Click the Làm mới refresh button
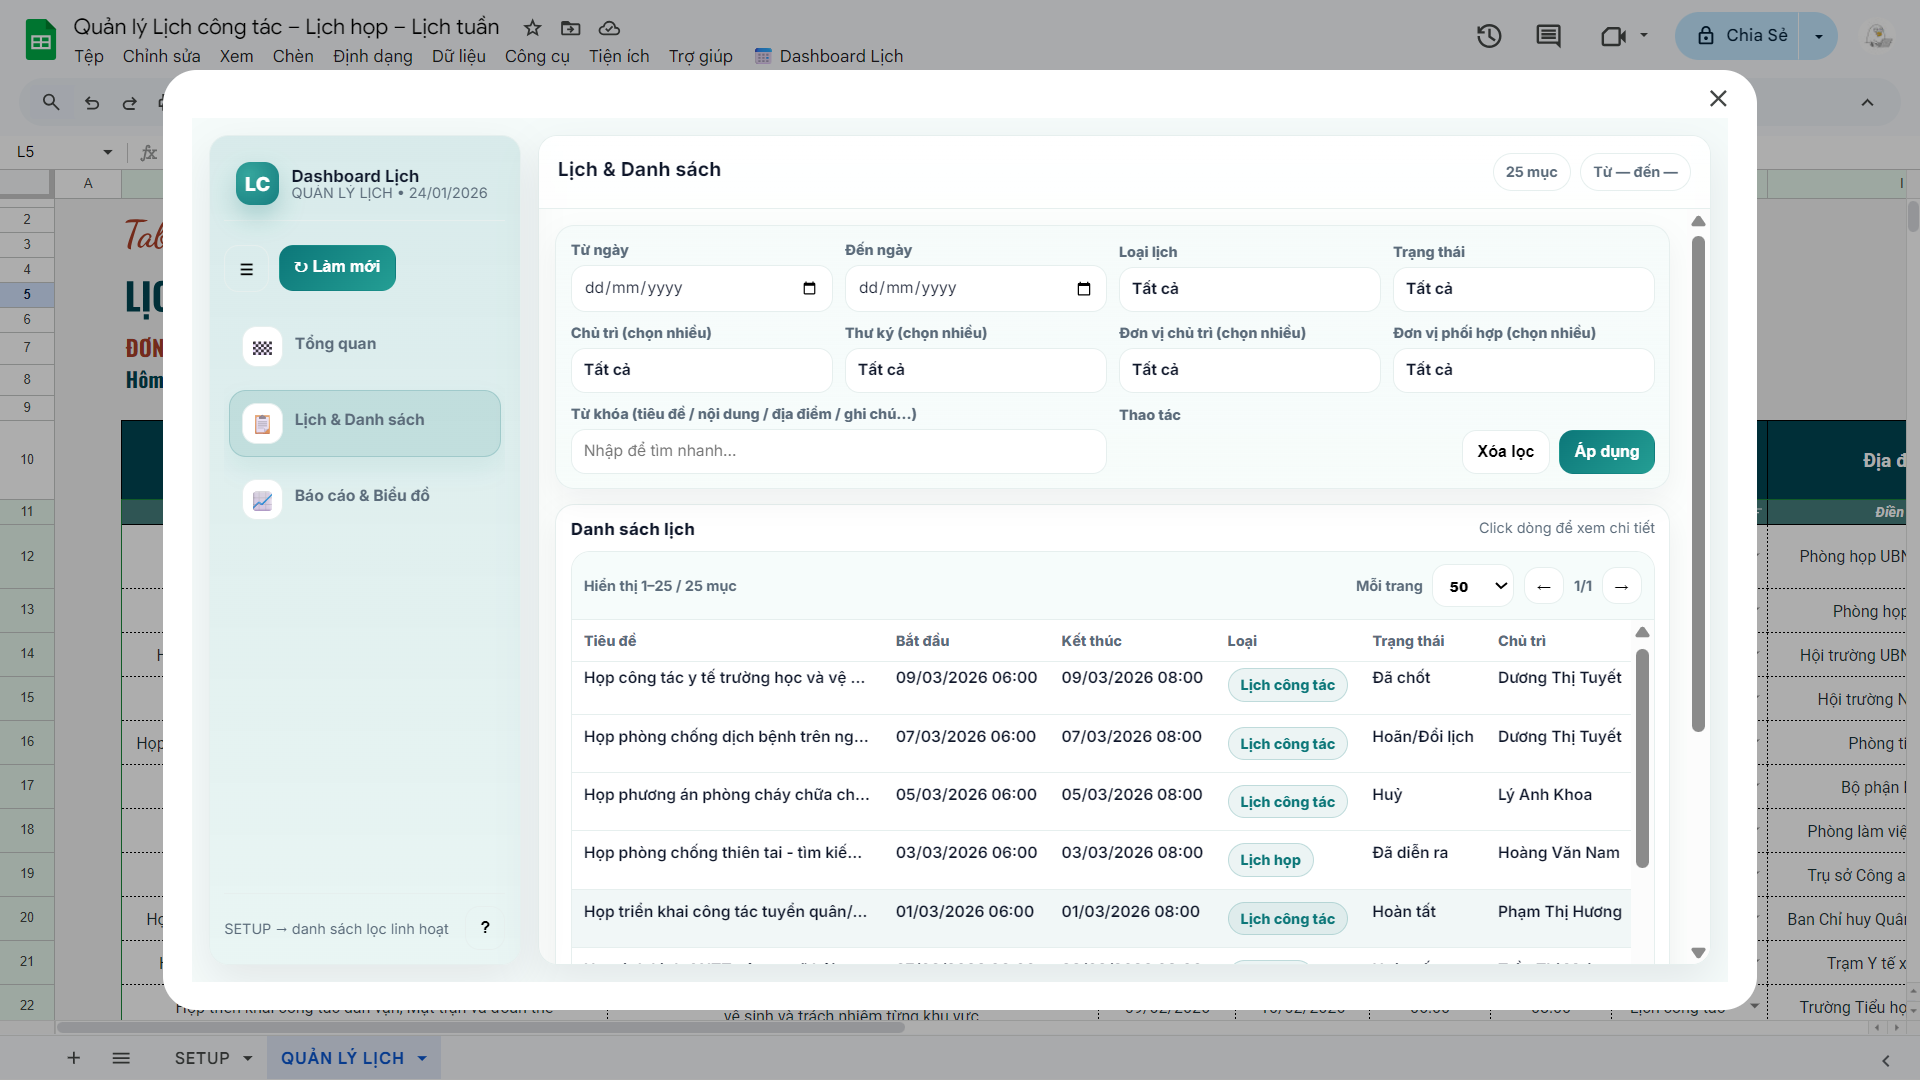The image size is (1920, 1080). coord(337,267)
